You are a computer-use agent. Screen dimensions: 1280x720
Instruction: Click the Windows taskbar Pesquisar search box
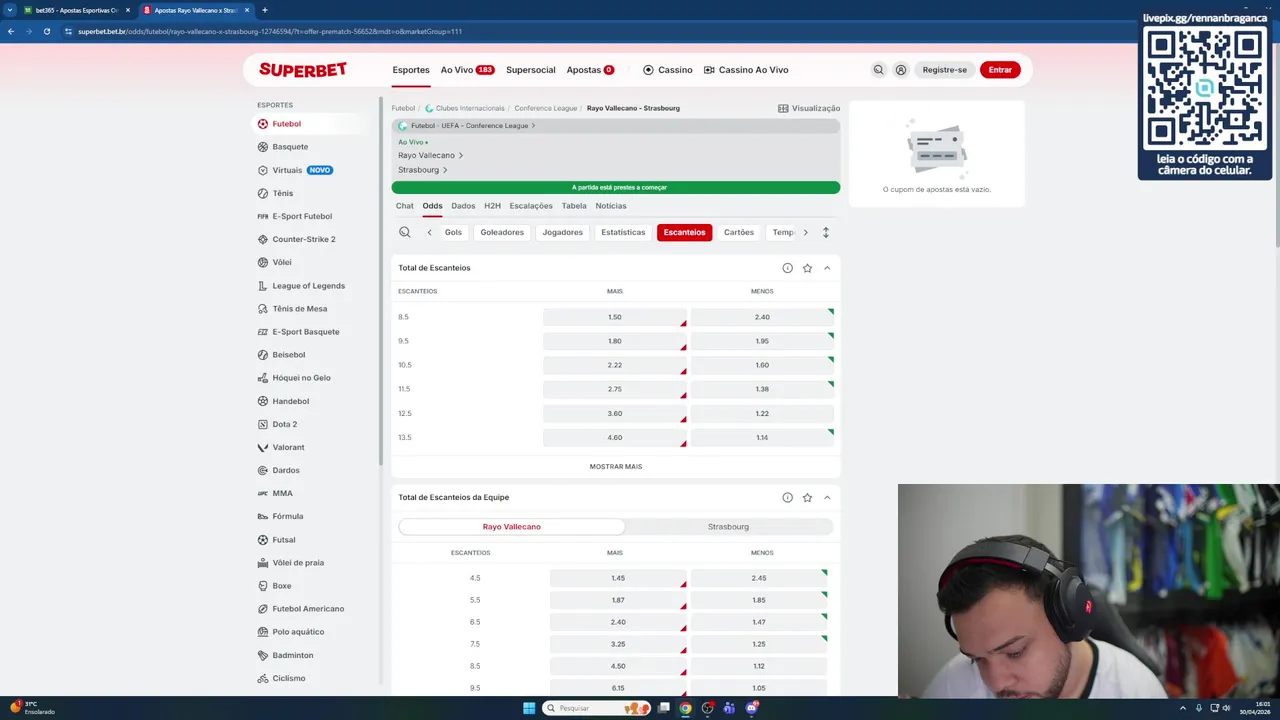pyautogui.click(x=599, y=708)
